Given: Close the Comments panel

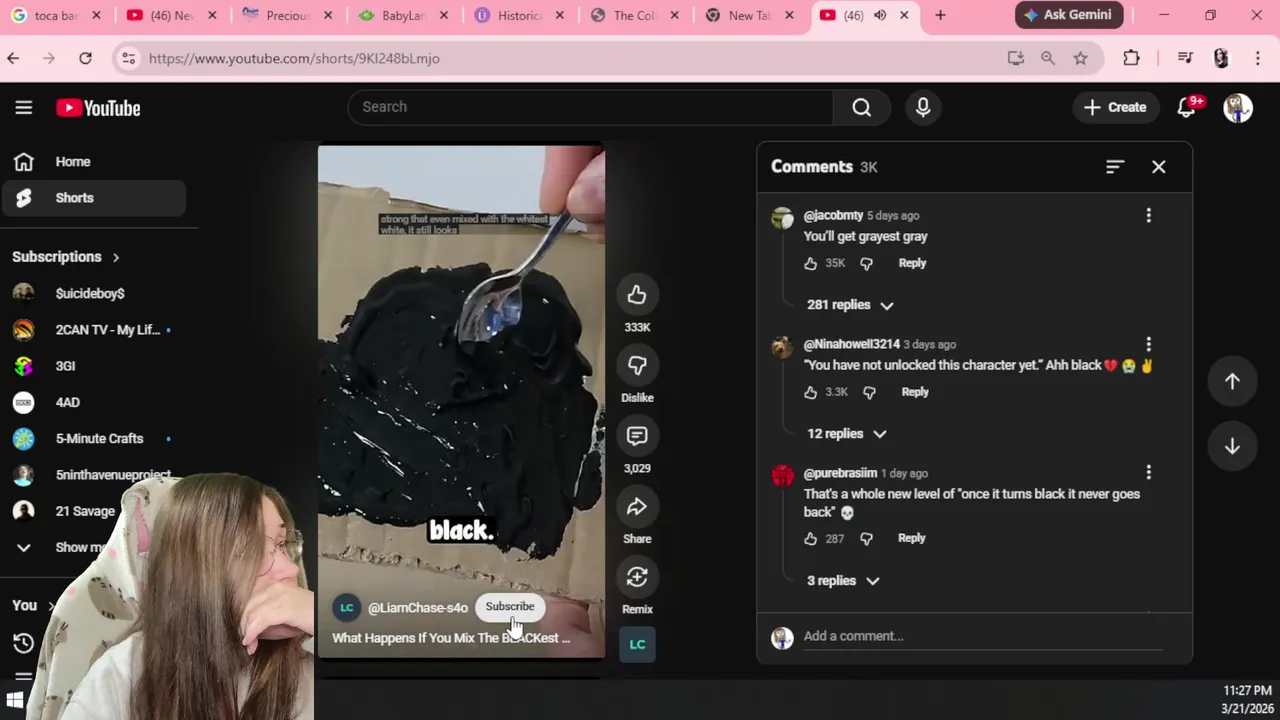Looking at the screenshot, I should [1158, 167].
